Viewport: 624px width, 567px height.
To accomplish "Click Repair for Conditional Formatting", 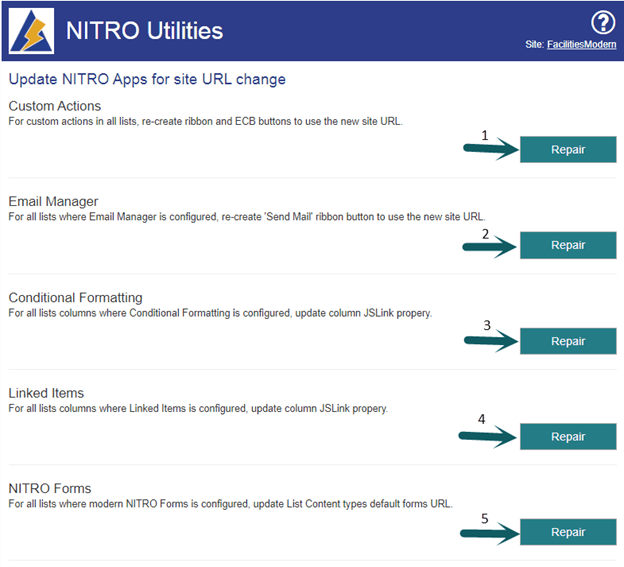I will pyautogui.click(x=568, y=341).
